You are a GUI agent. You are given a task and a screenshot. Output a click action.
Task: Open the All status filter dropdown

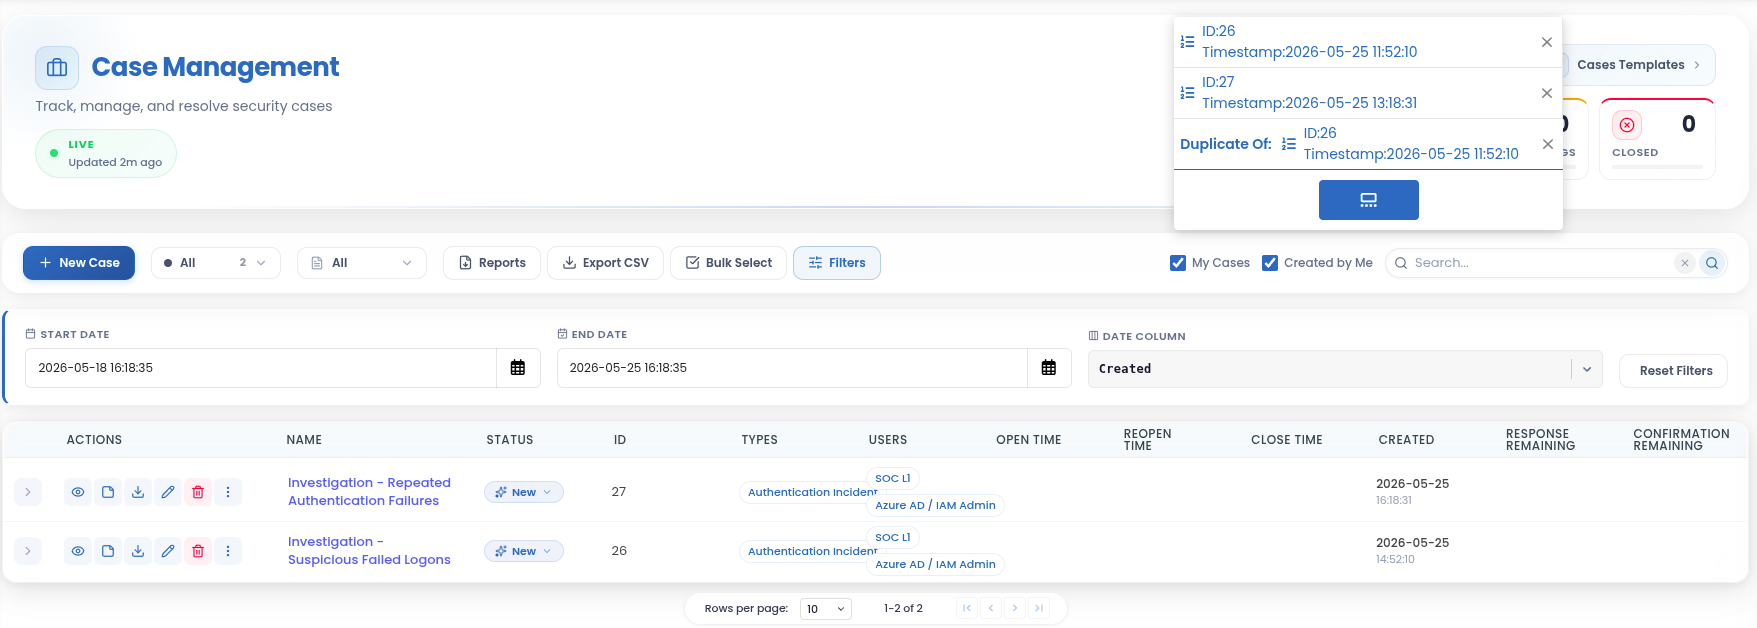[x=216, y=263]
